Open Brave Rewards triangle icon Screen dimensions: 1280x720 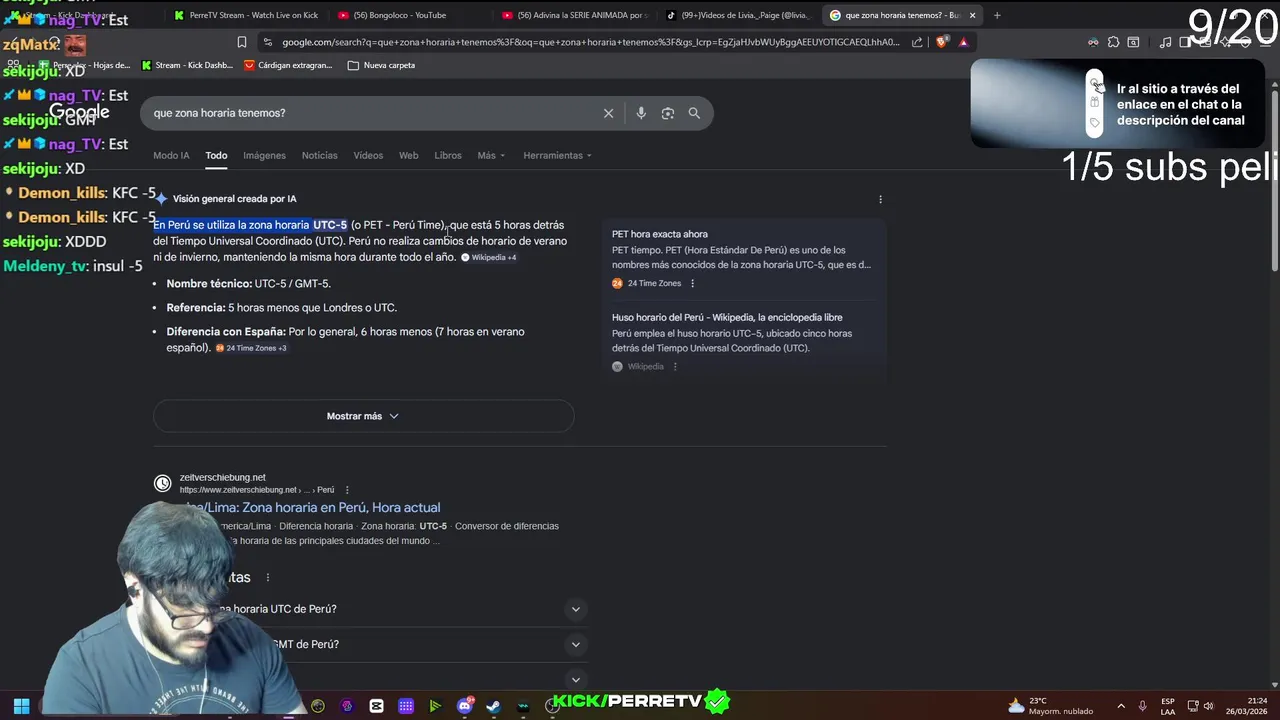tap(963, 42)
